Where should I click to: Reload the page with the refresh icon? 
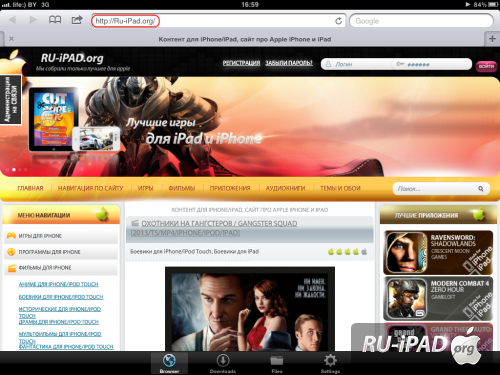point(338,21)
